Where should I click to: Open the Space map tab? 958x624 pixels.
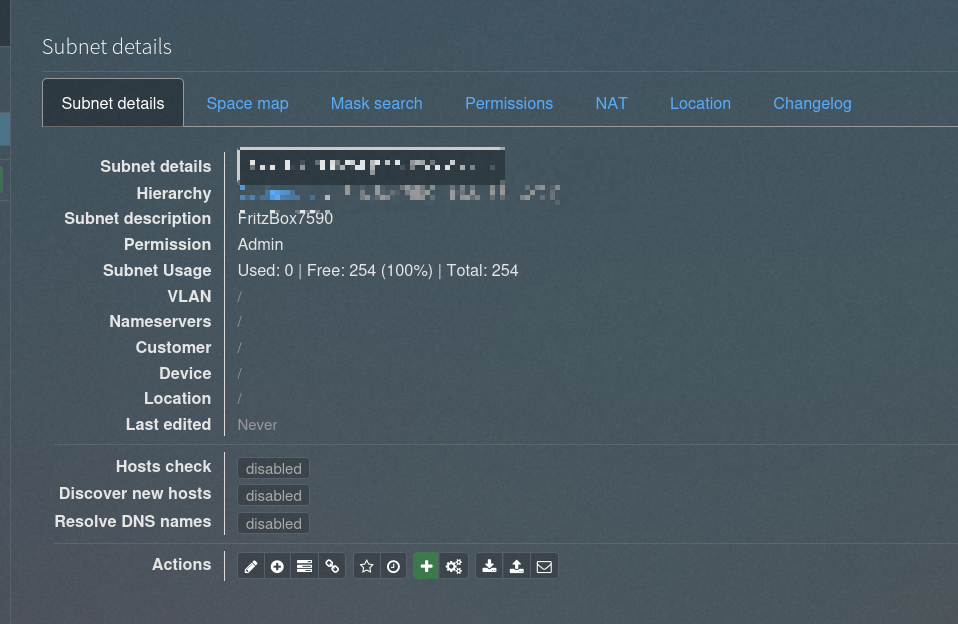click(x=247, y=103)
